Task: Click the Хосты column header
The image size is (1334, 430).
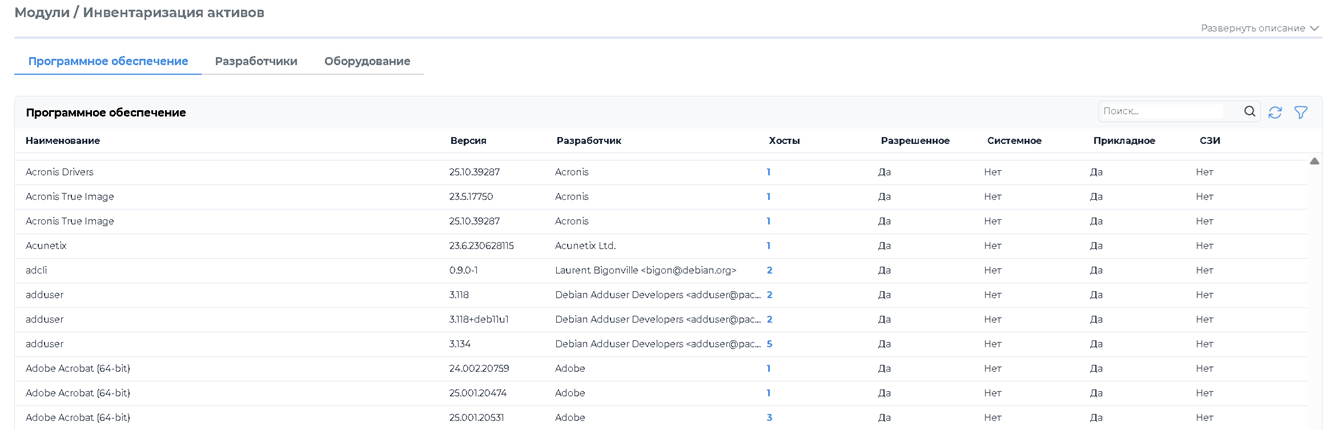Action: click(x=784, y=141)
